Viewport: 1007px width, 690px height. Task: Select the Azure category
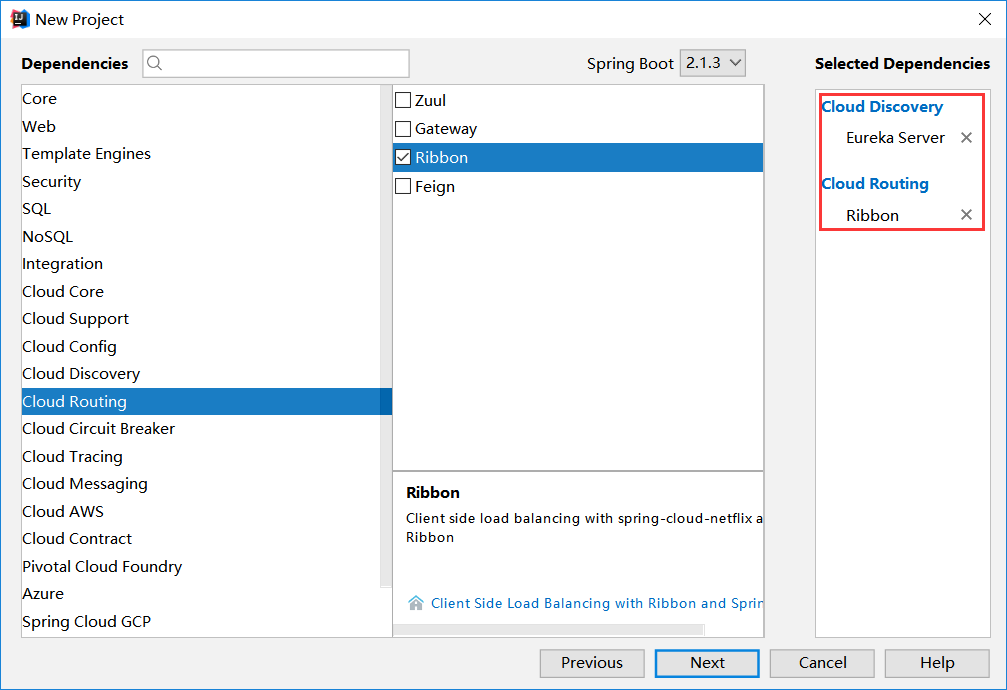tap(200, 594)
